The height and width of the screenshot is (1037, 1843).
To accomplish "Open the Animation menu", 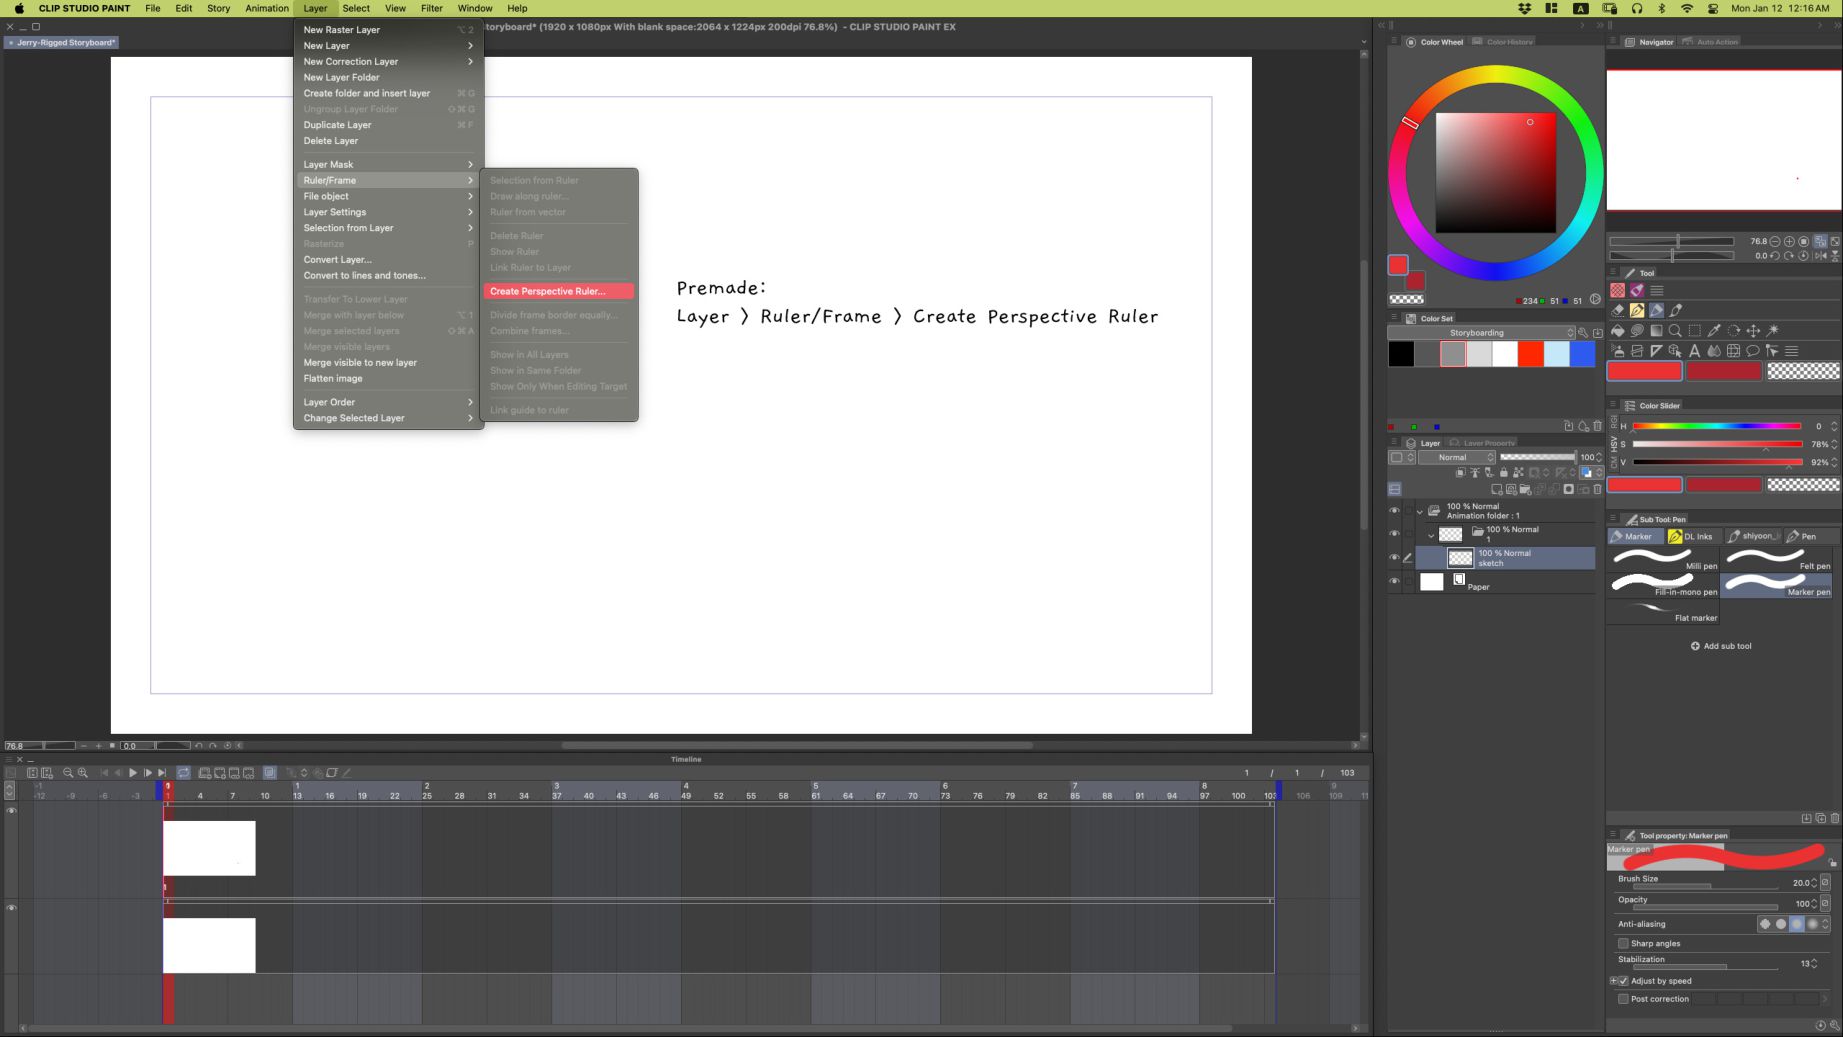I will (x=266, y=8).
